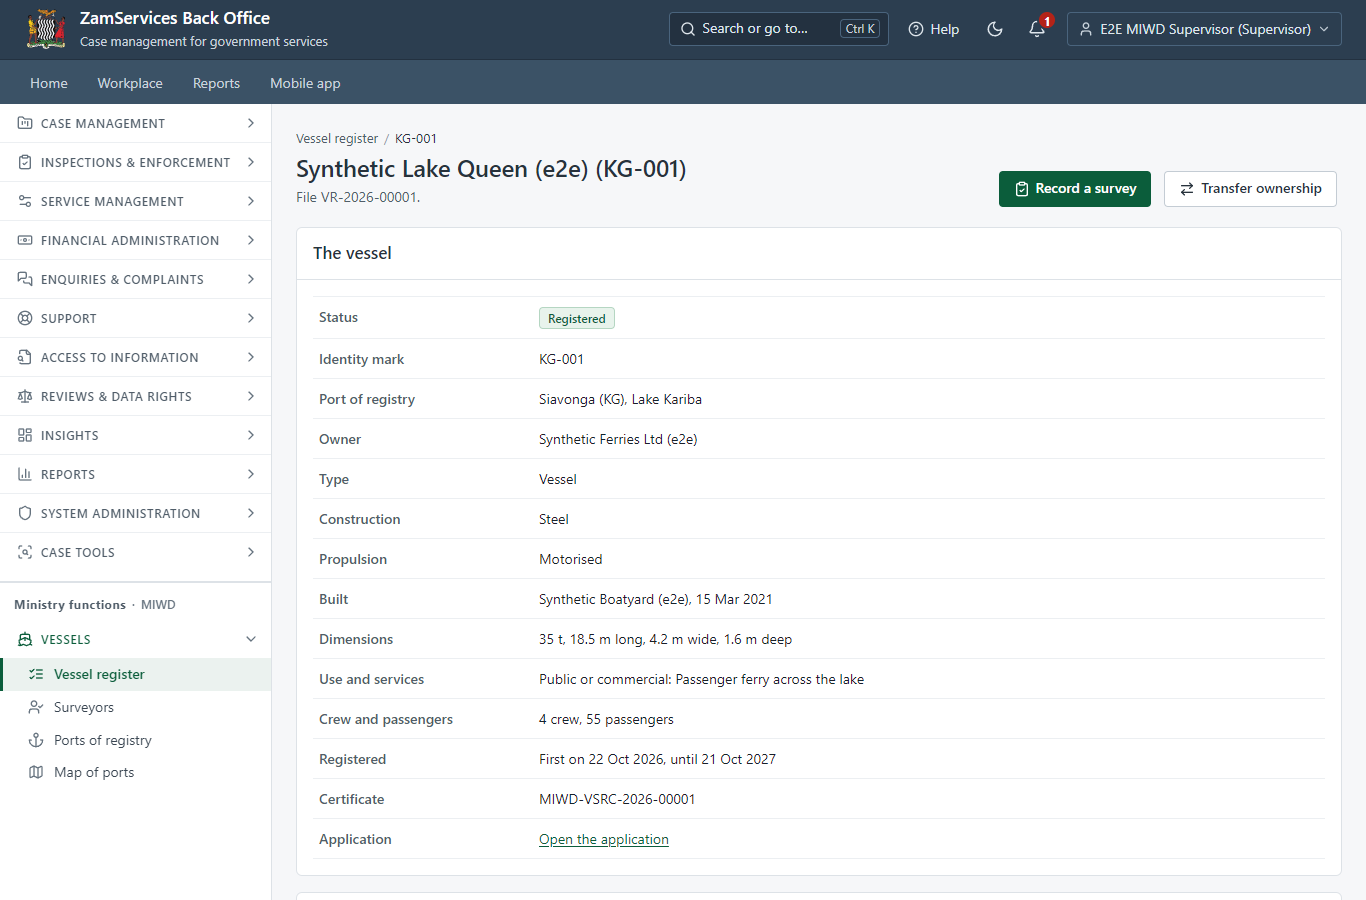Viewport: 1366px width, 900px height.
Task: Open the Help button
Action: [x=934, y=29]
